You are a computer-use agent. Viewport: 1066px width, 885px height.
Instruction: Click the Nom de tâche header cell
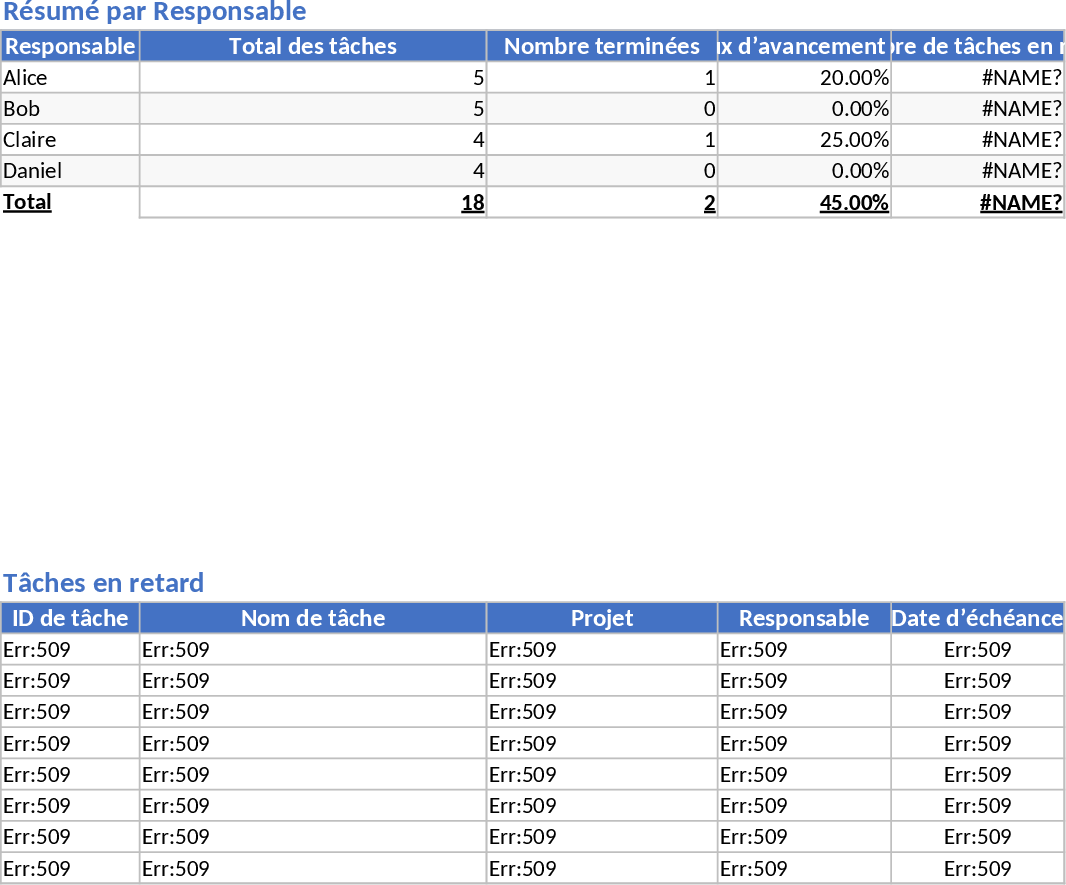(312, 618)
